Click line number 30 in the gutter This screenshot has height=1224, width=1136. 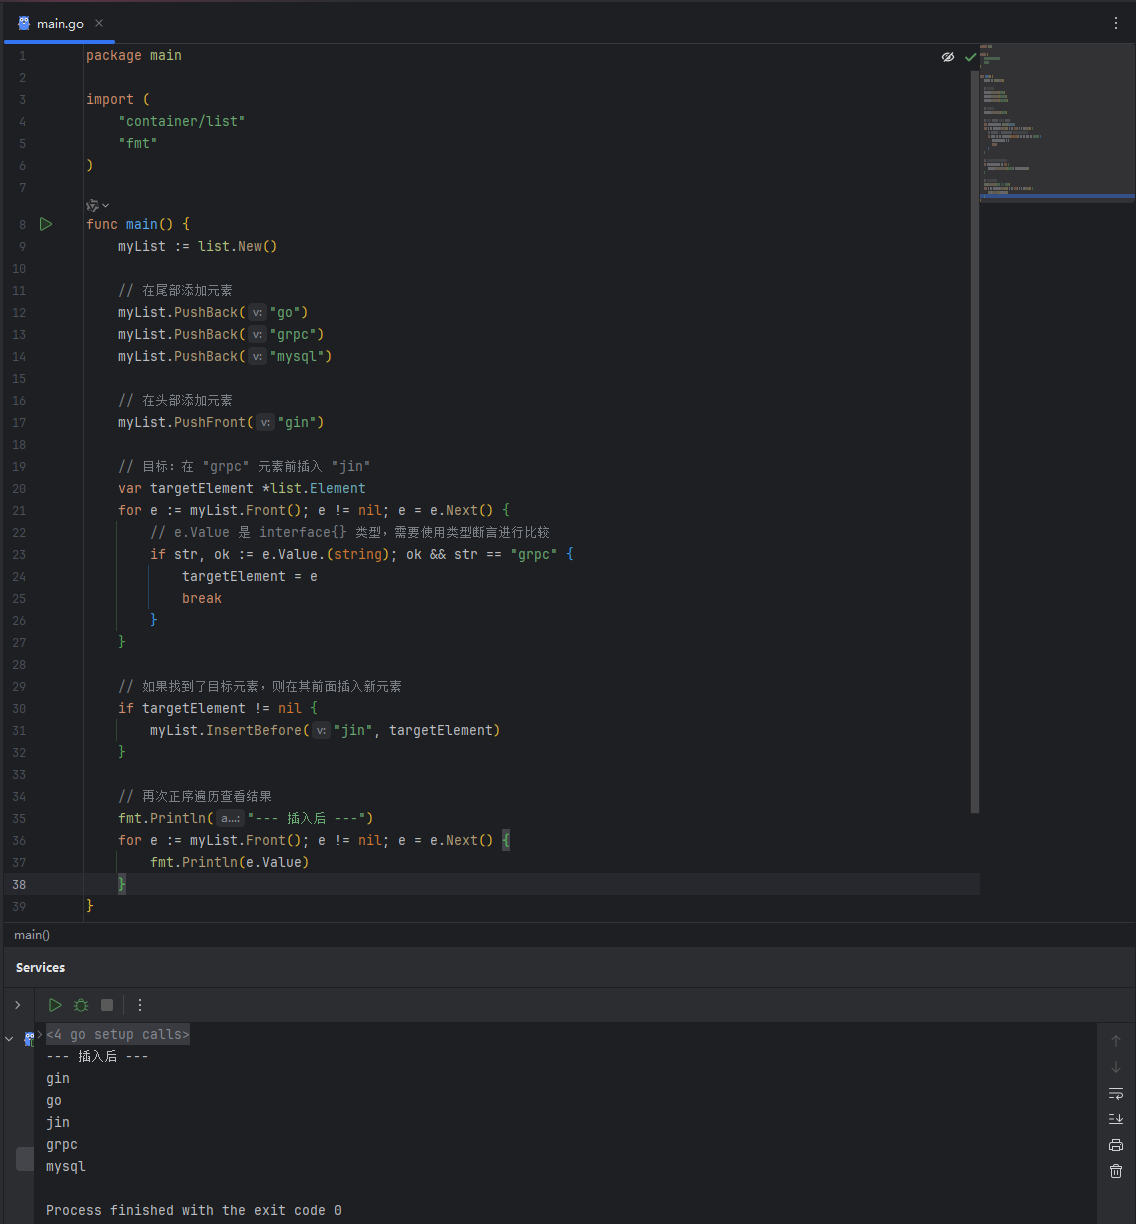click(x=20, y=708)
